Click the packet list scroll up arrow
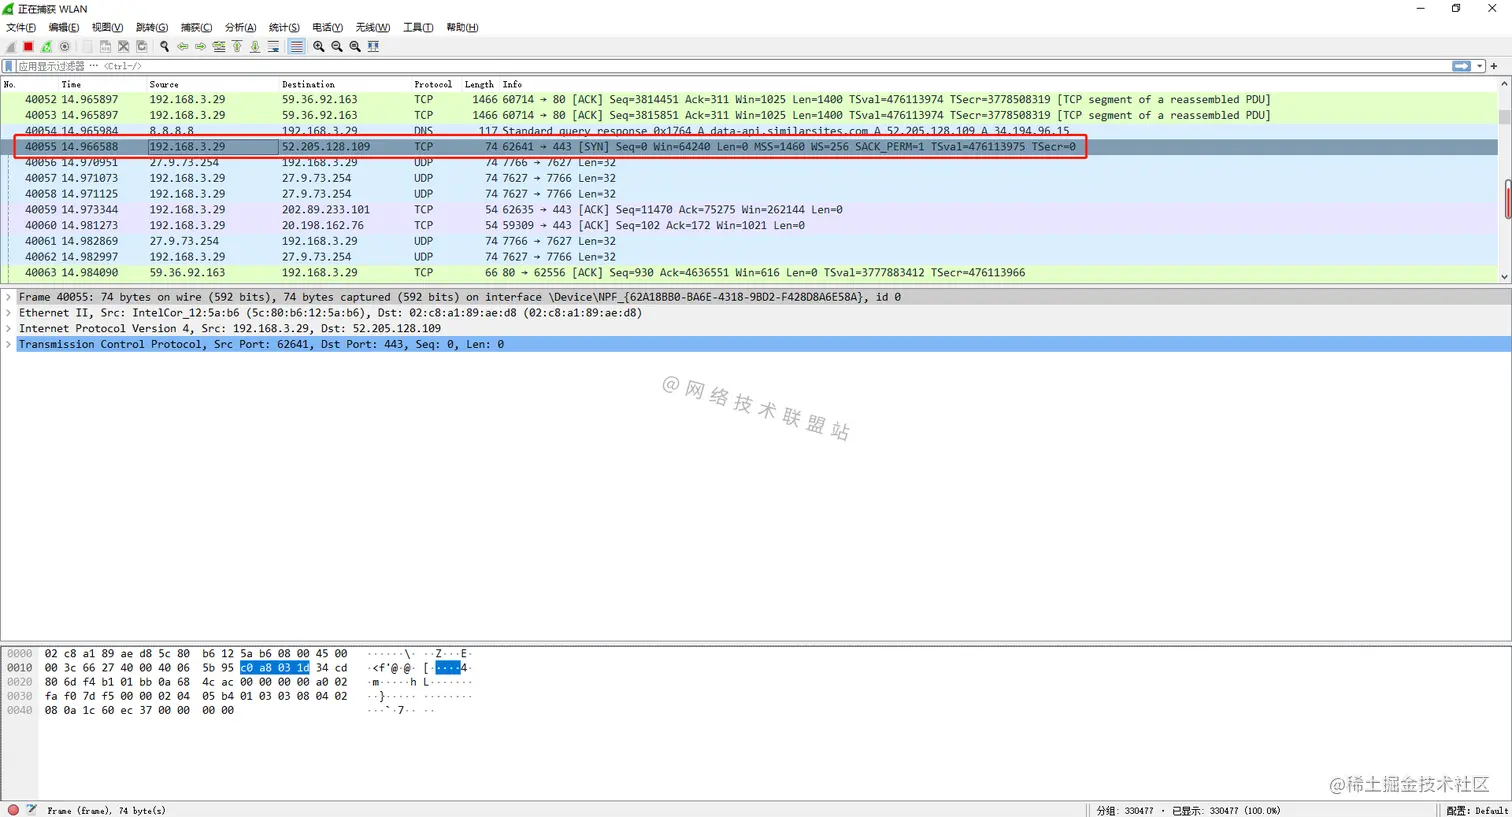 point(1504,85)
